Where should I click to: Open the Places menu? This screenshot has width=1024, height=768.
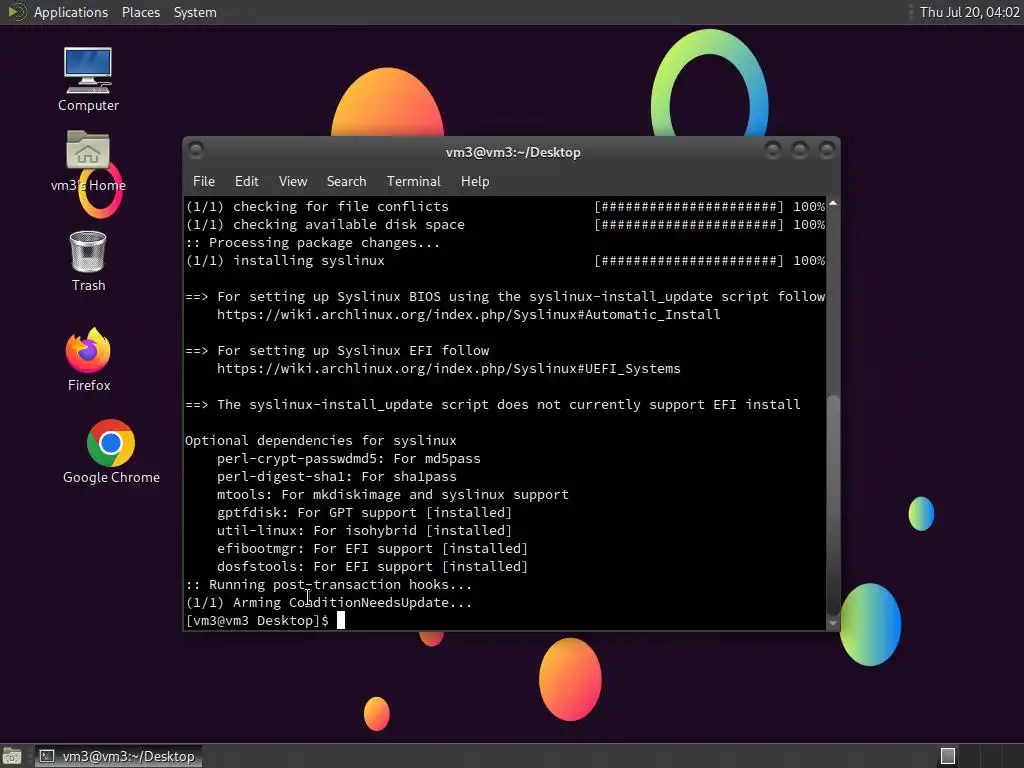[140, 12]
